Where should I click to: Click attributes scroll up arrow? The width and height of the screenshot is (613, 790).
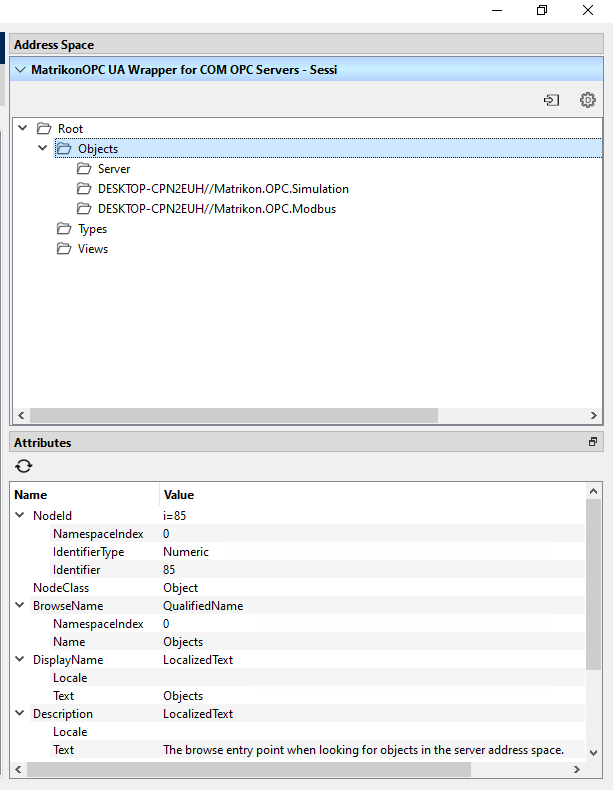[593, 491]
